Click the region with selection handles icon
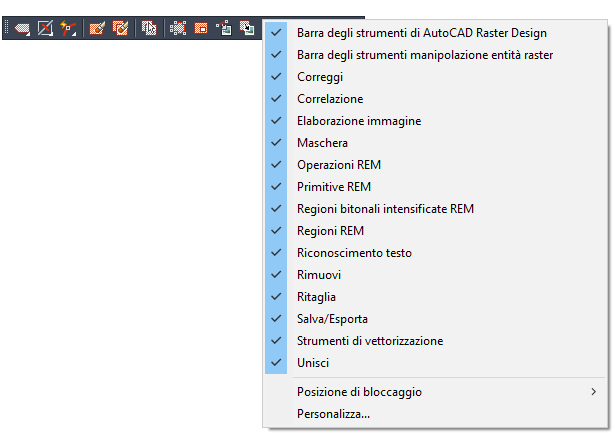Screen dimensions: 615x435 (178, 29)
